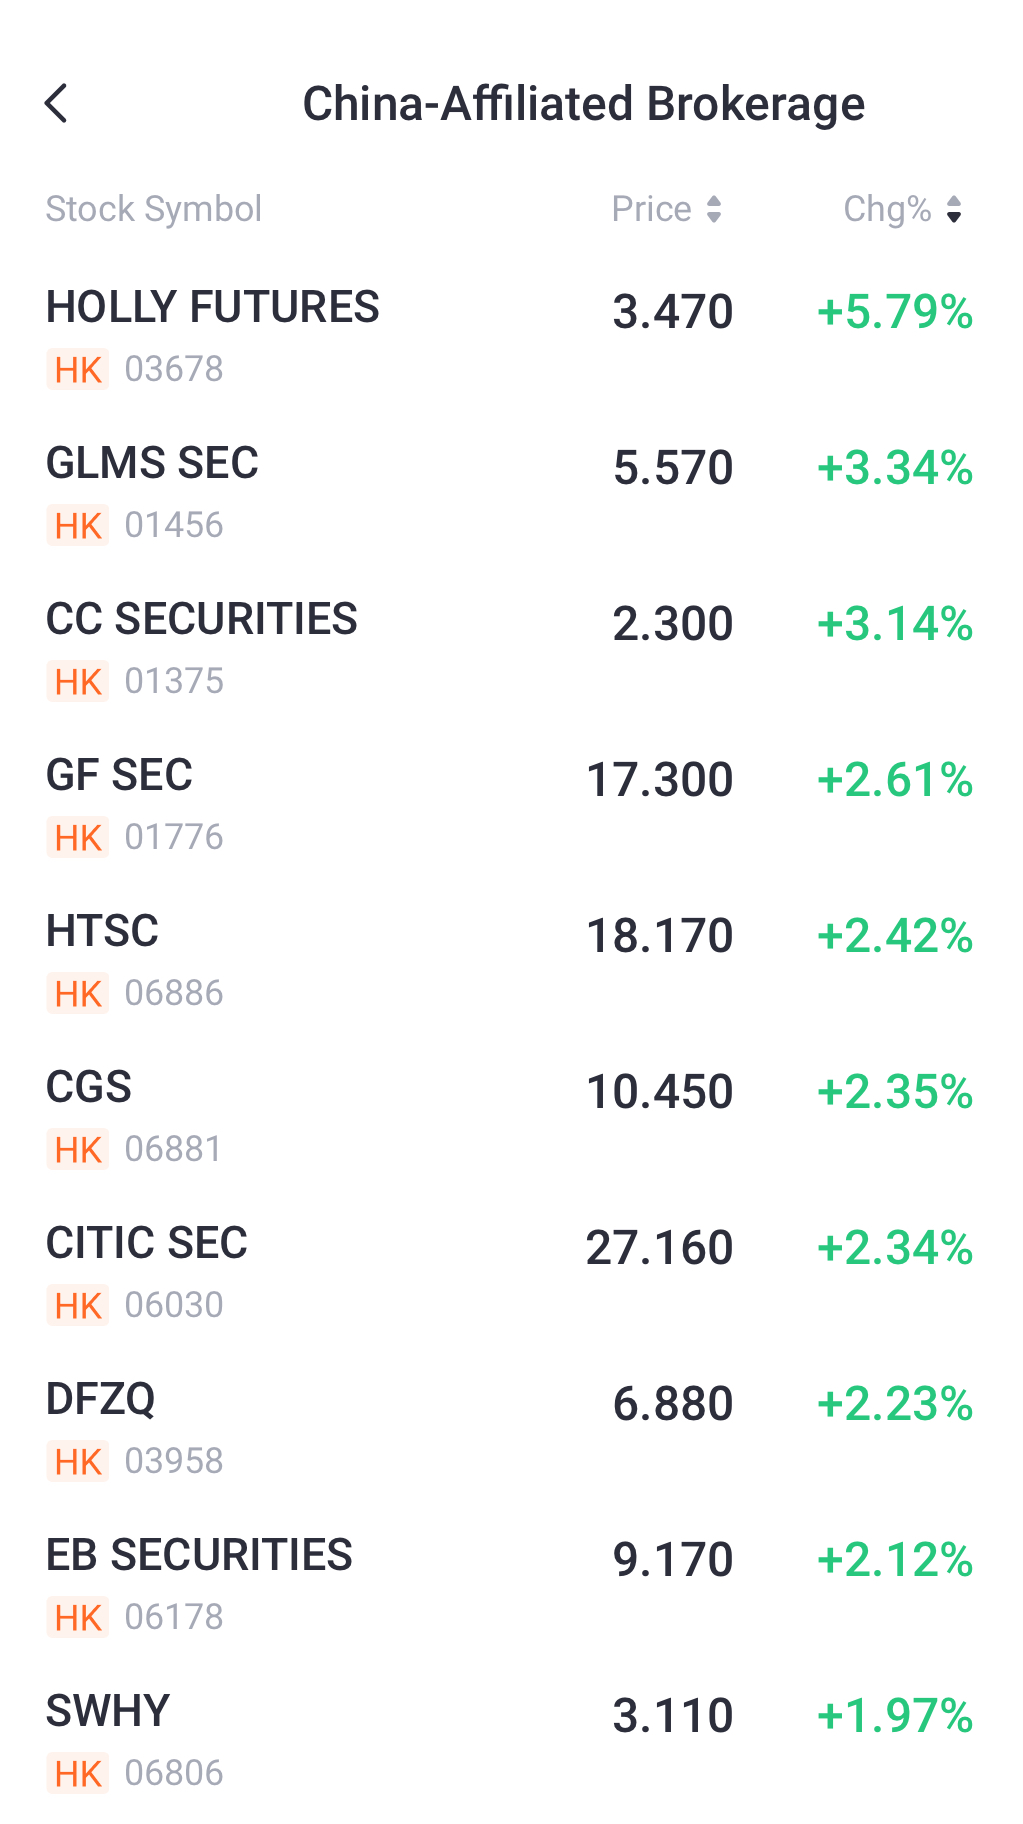The image size is (1023, 1824).
Task: Tap HK market badge for SWHY
Action: (x=78, y=1774)
